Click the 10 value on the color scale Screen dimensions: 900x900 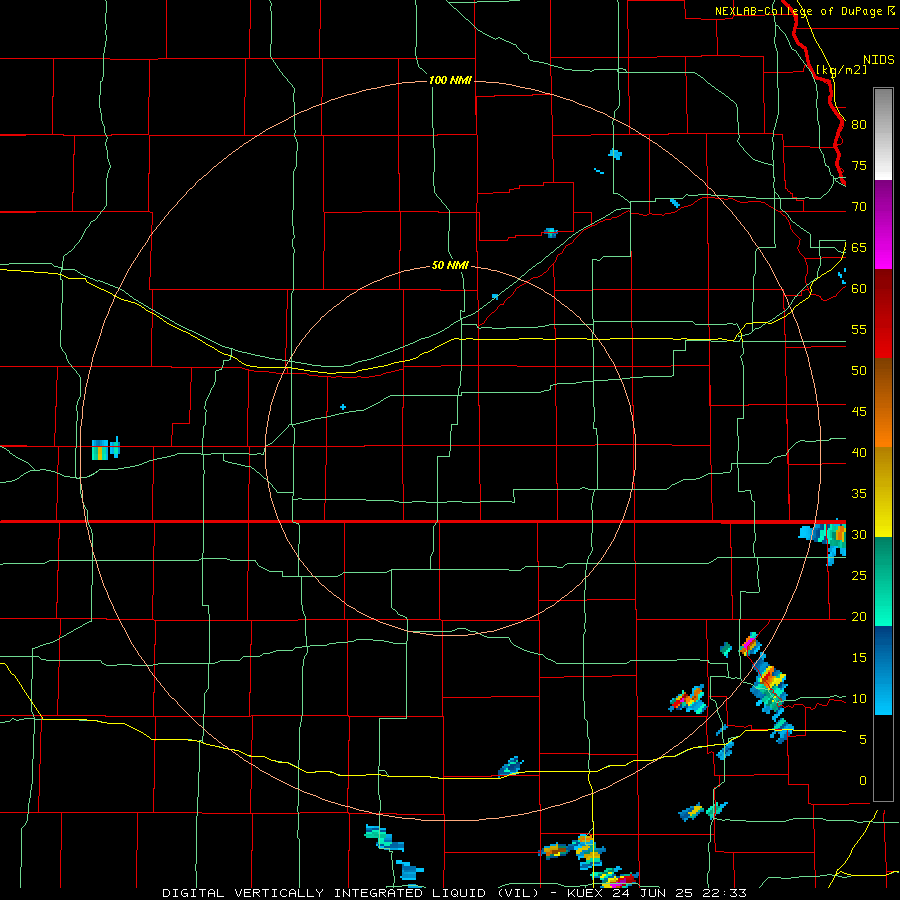point(859,699)
